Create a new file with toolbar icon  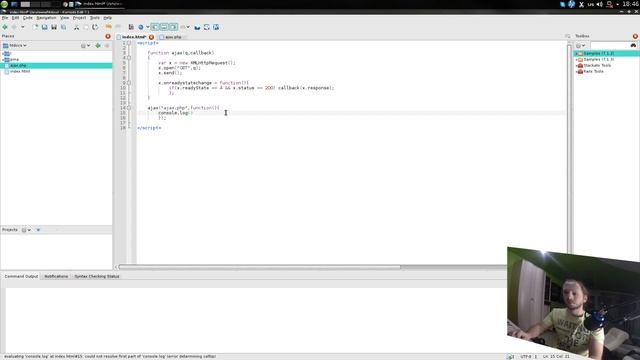[x=35, y=27]
